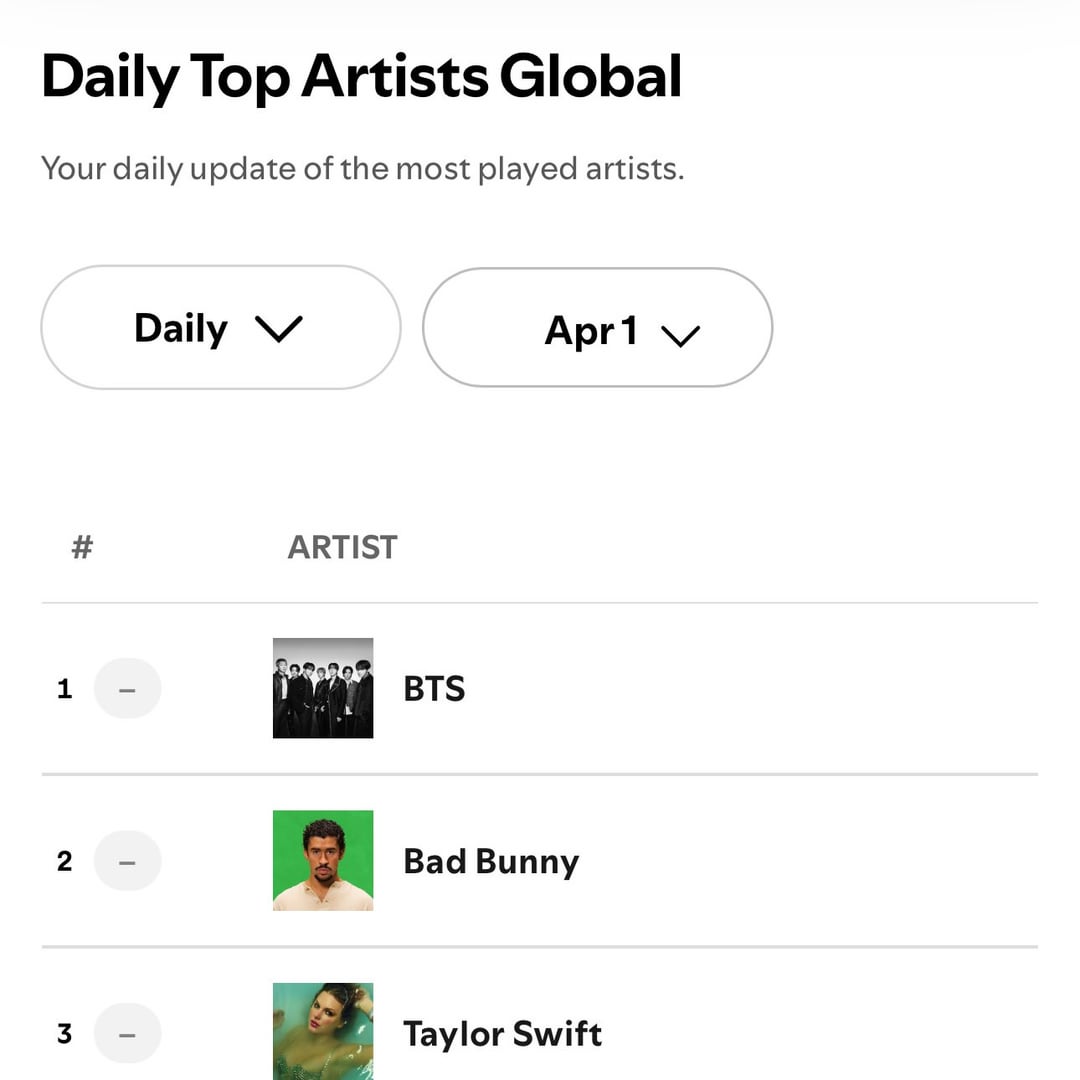Select the Bad Bunny name link
This screenshot has width=1080, height=1080.
pyautogui.click(x=491, y=861)
